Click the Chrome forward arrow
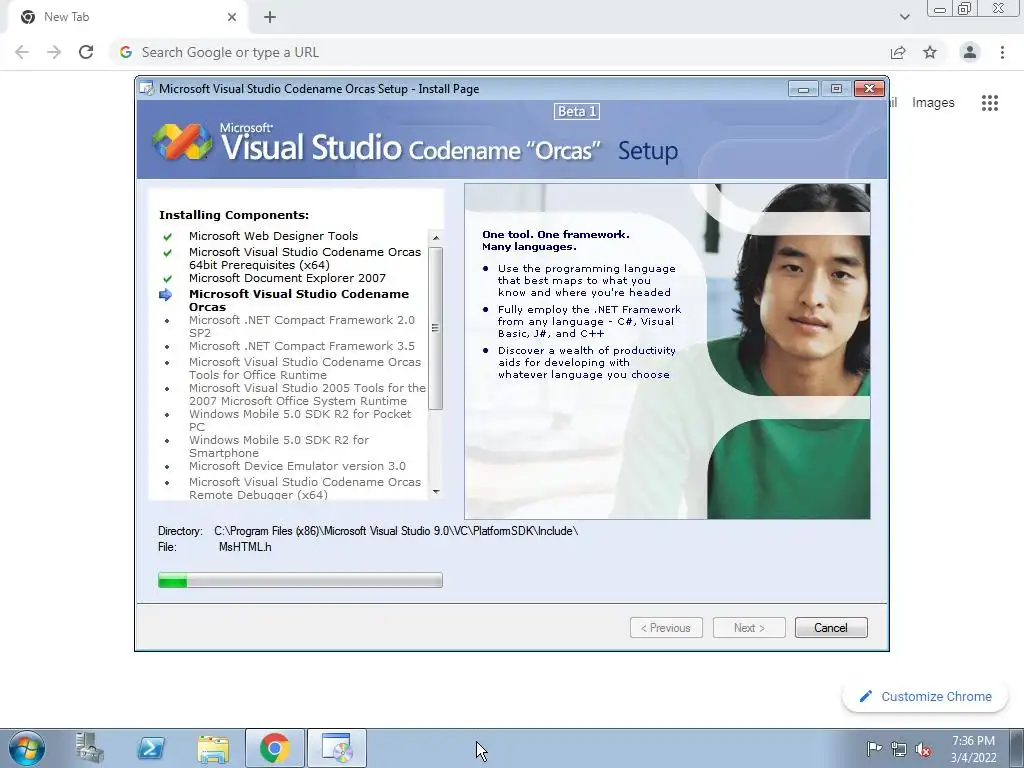 coord(54,52)
